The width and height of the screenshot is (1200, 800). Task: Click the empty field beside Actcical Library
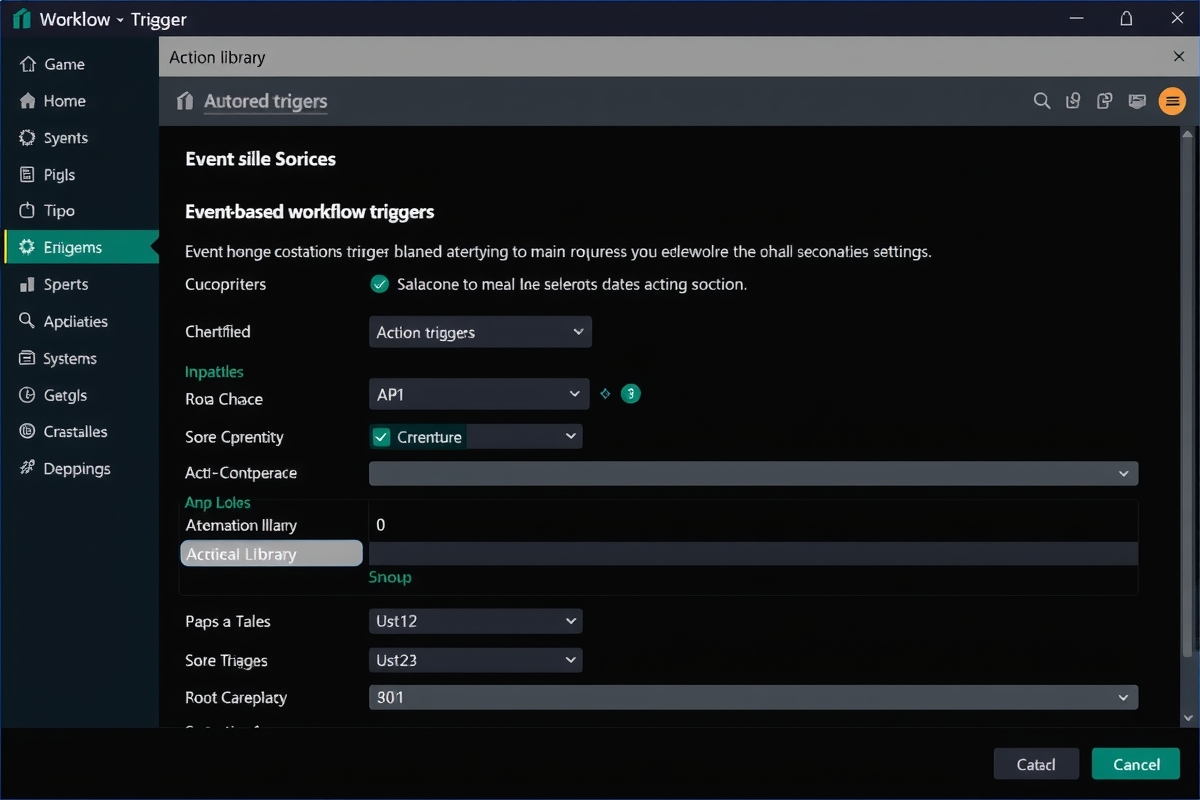[753, 554]
